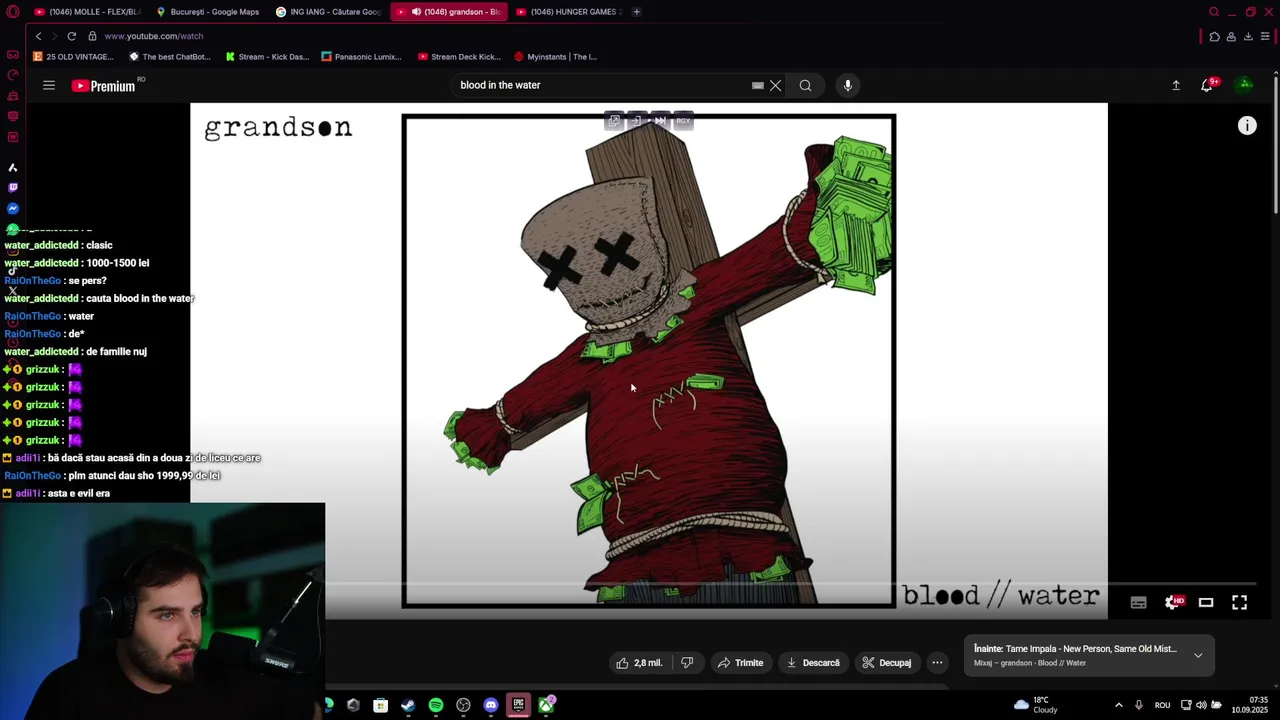Click the Trimite share button
The image size is (1280, 720).
742,663
